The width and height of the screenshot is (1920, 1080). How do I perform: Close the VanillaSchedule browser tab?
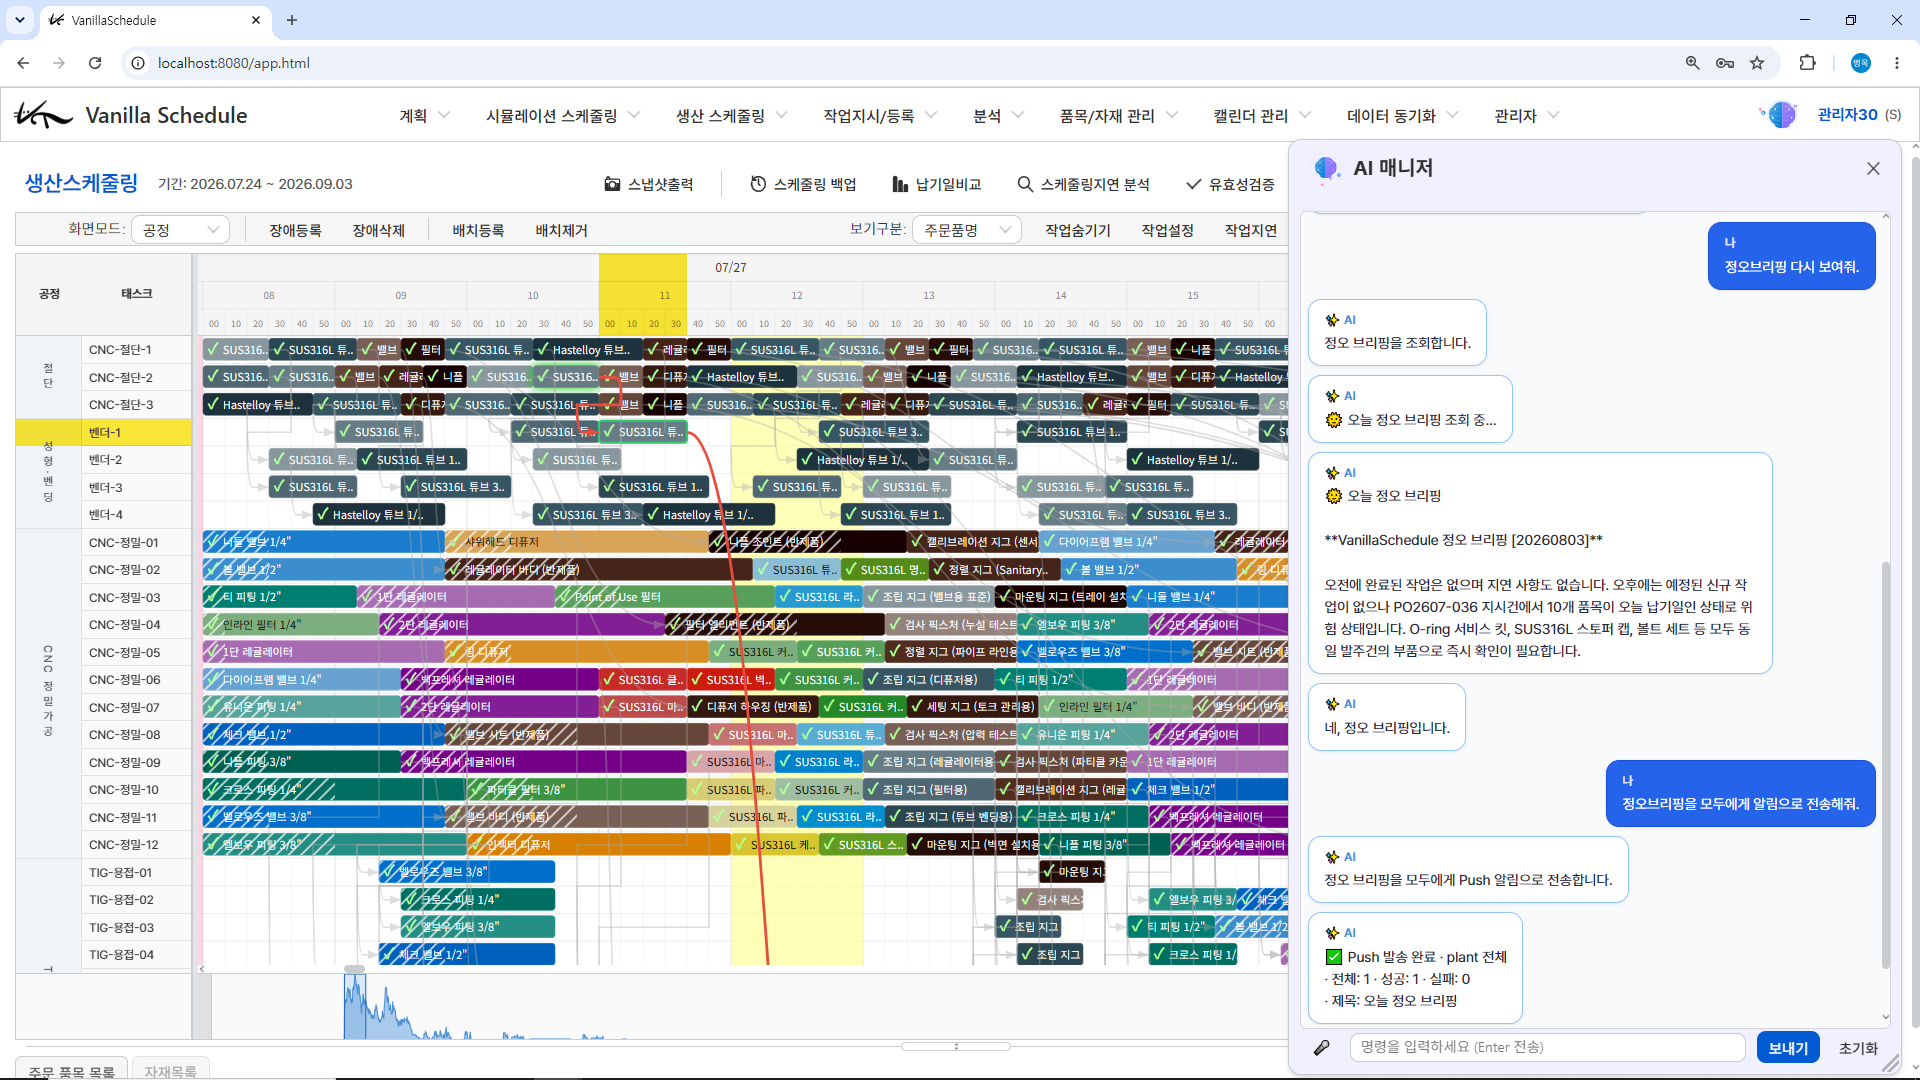point(256,20)
